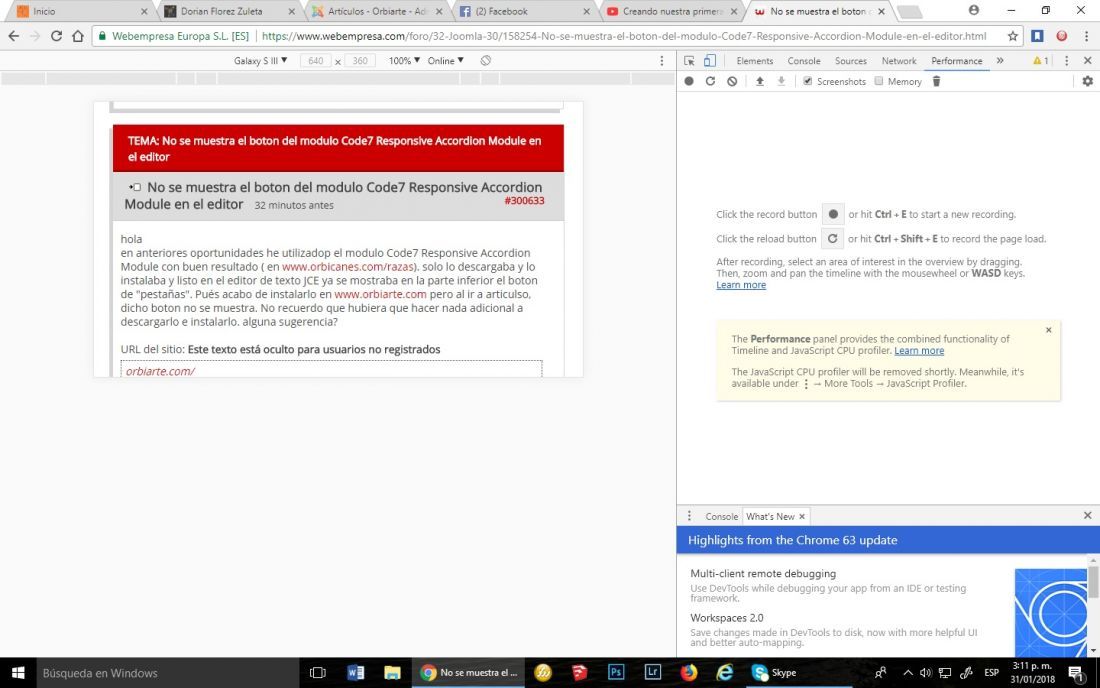Open the www.orbicanes.com/razas link

point(349,267)
